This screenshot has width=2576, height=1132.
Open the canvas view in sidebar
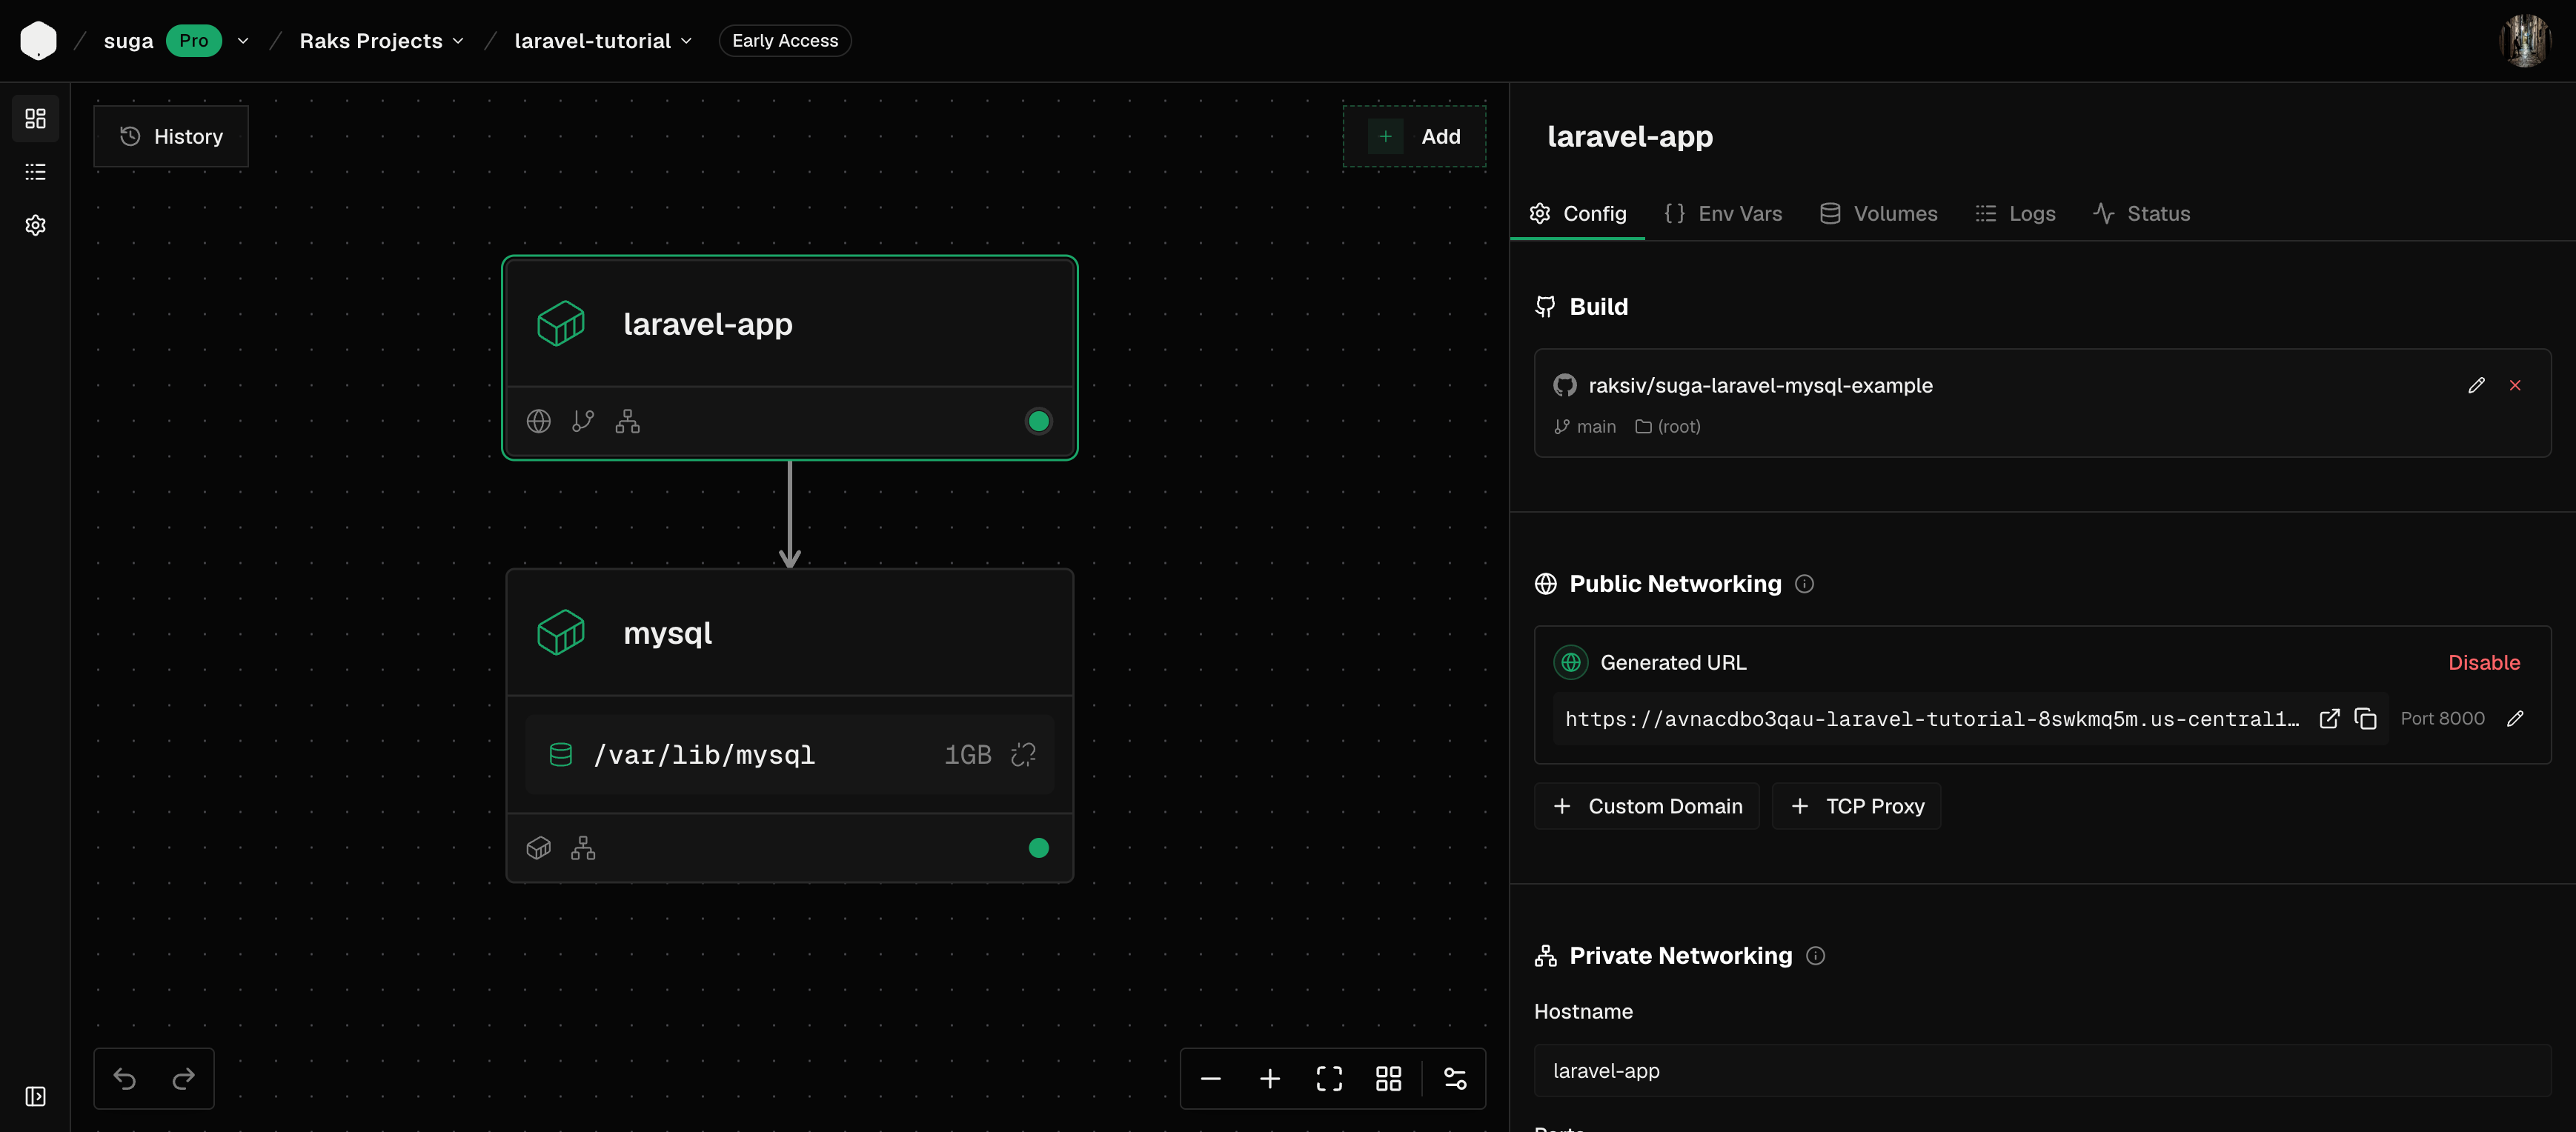(x=35, y=119)
